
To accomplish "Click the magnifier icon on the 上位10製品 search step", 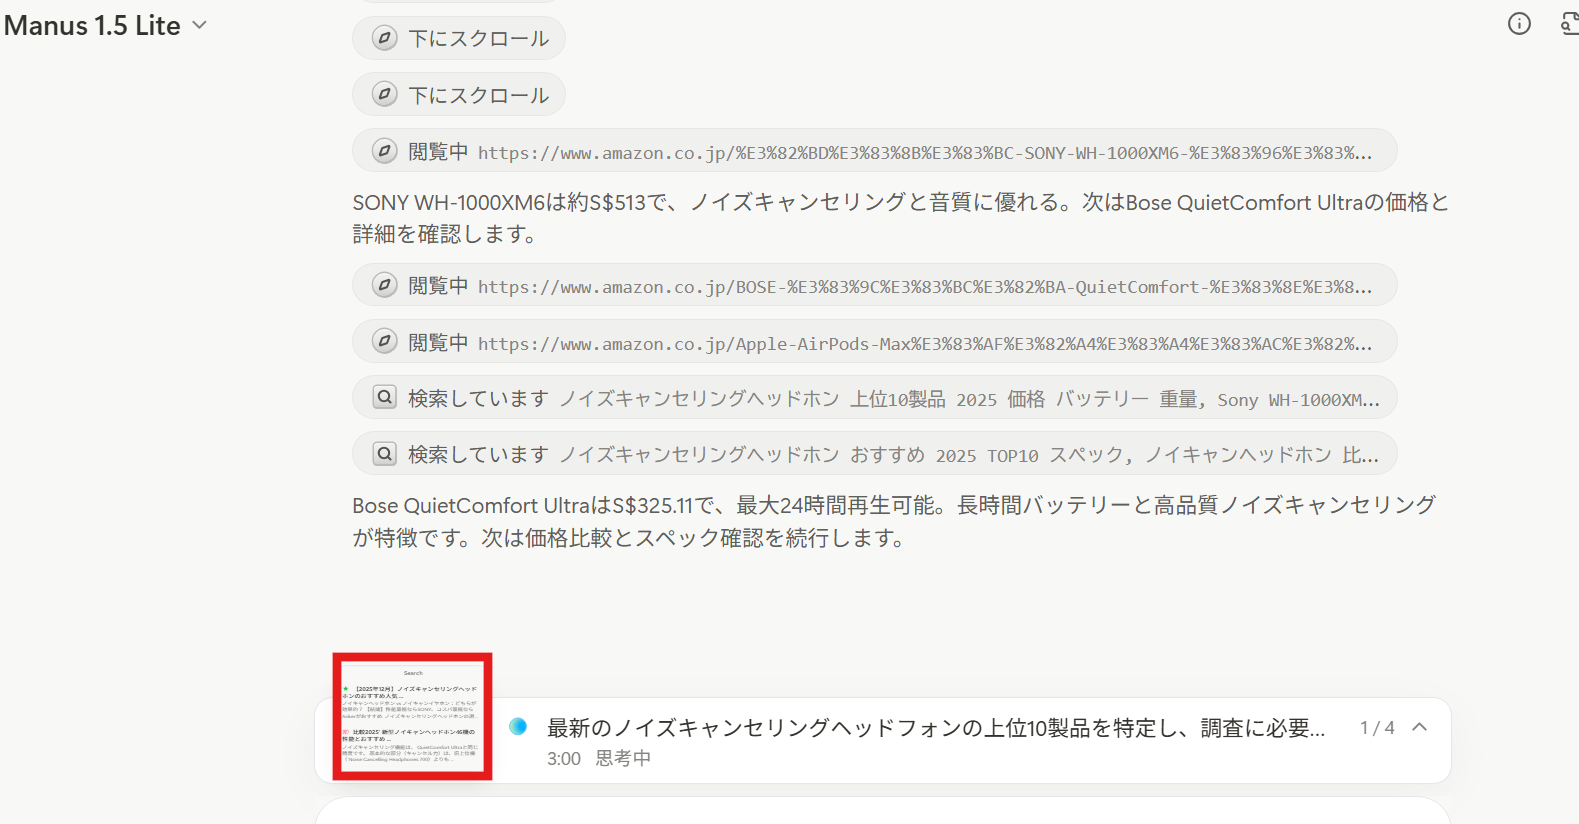I will (385, 398).
